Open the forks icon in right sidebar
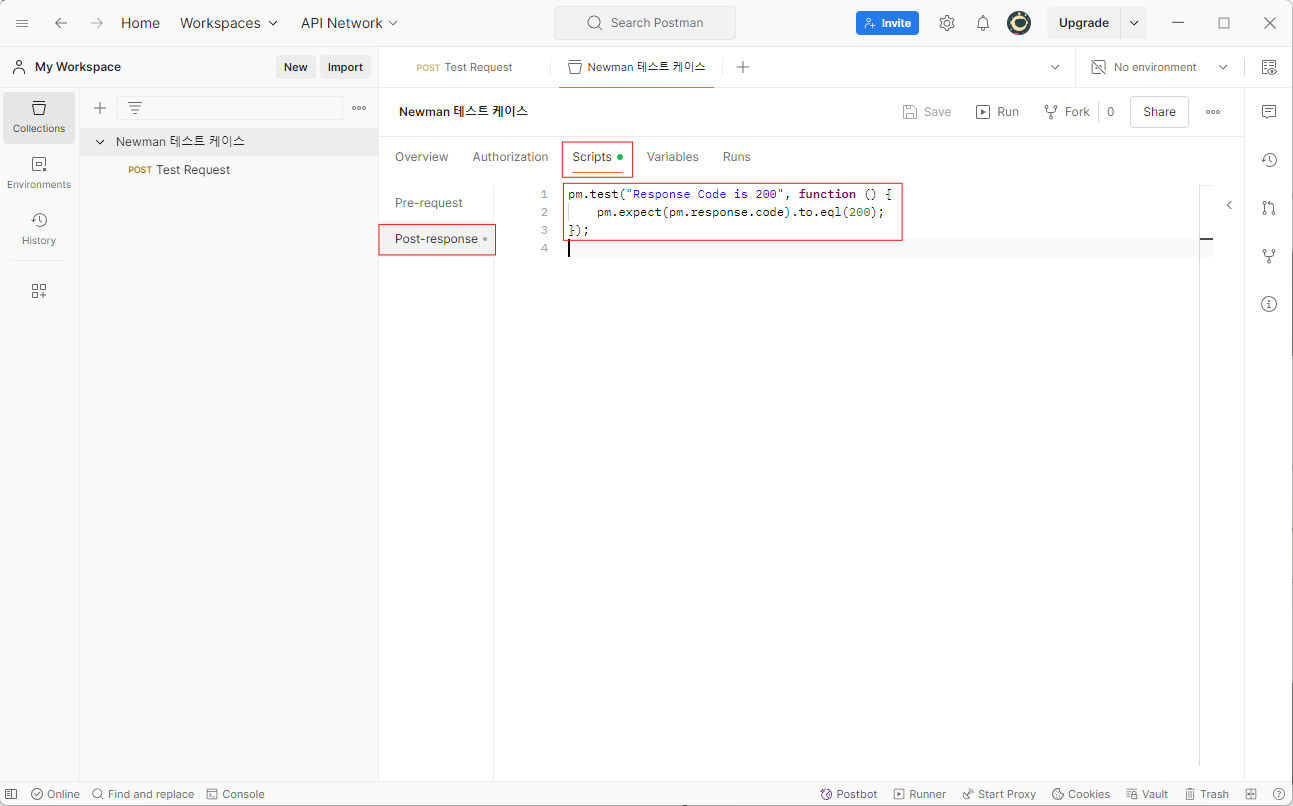Screen dimensions: 1293x806 pyautogui.click(x=1269, y=256)
